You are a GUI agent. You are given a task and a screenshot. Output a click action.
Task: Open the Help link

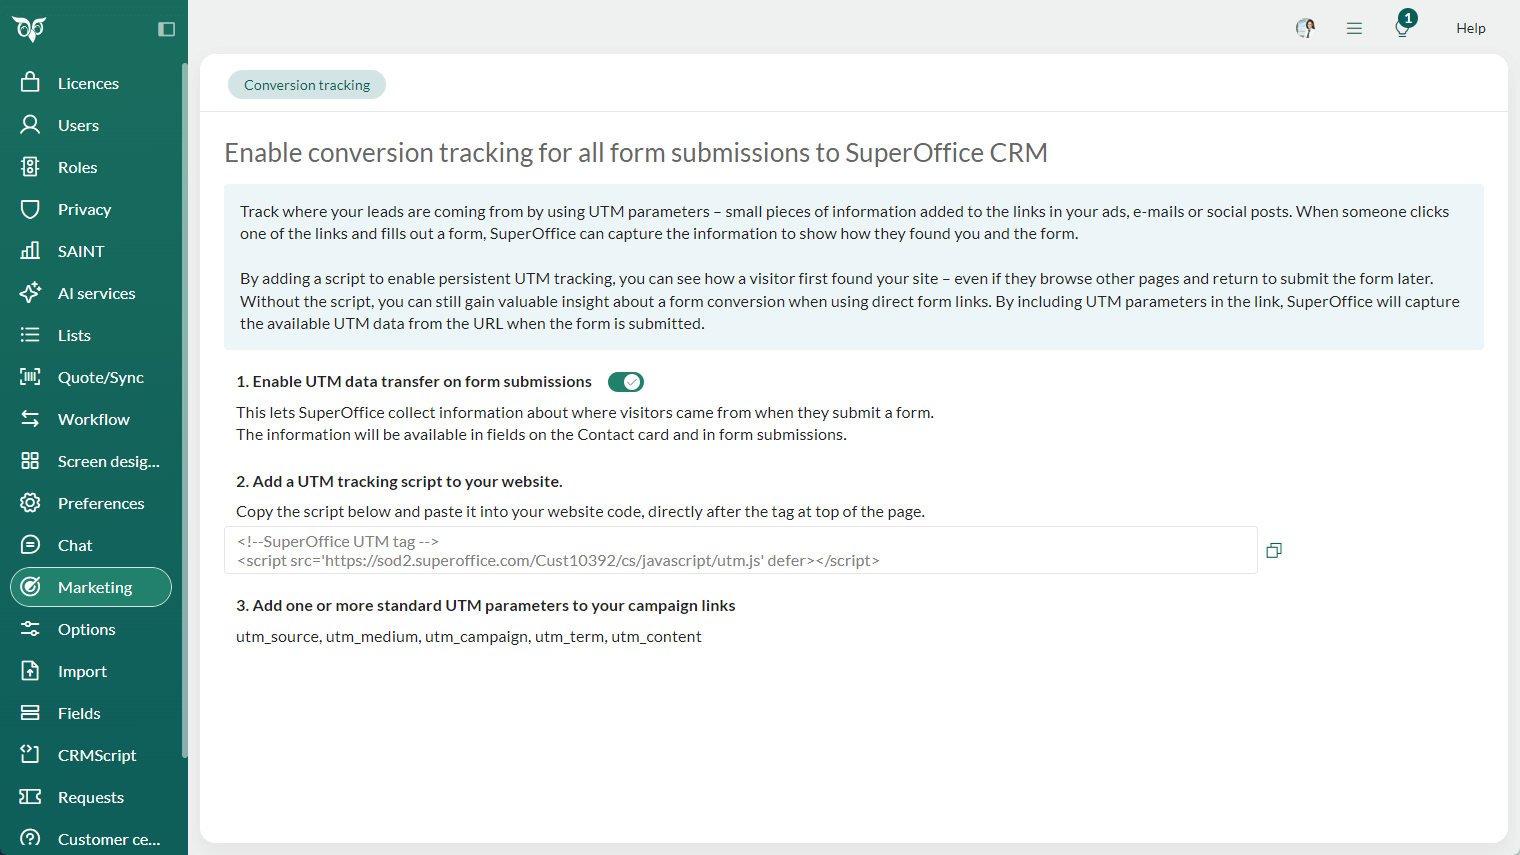(1470, 28)
